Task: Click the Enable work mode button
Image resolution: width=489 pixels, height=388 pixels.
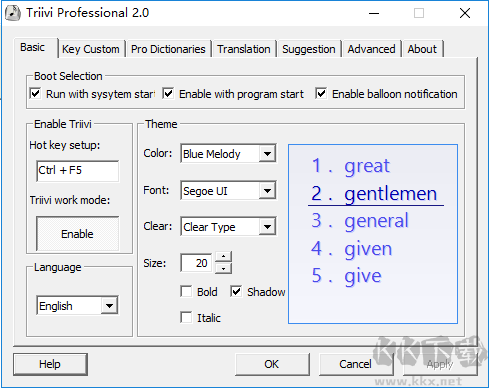Action: pyautogui.click(x=77, y=234)
